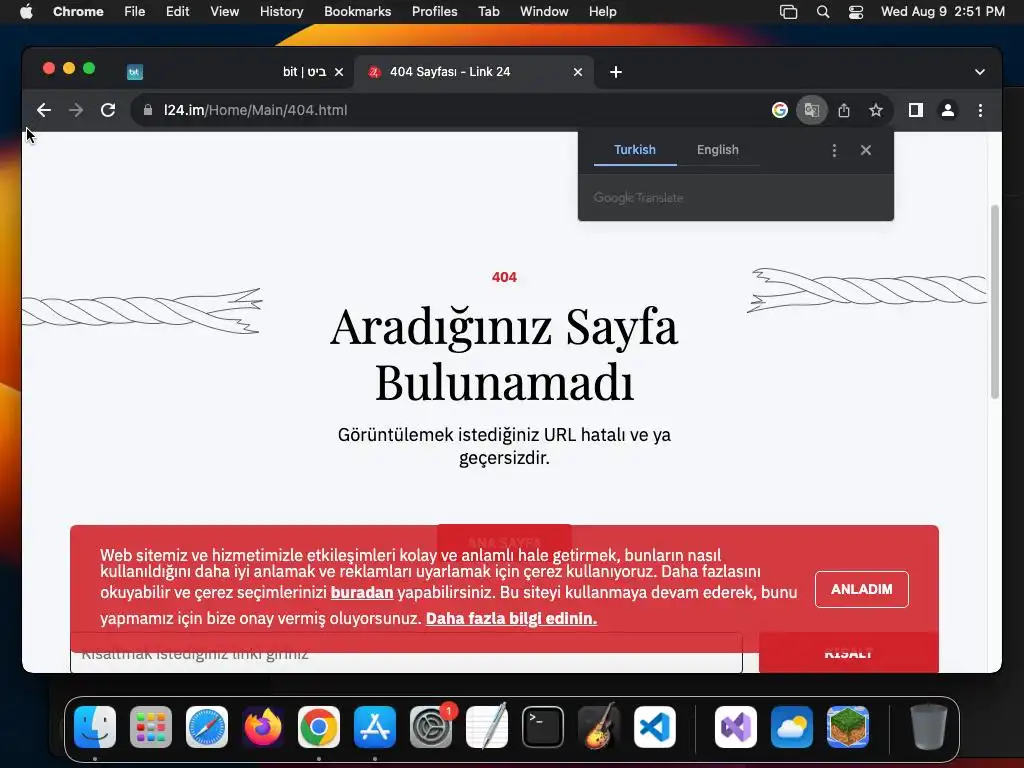Open the Bookmarks menu
Screen dimensions: 1024x768
[357, 12]
